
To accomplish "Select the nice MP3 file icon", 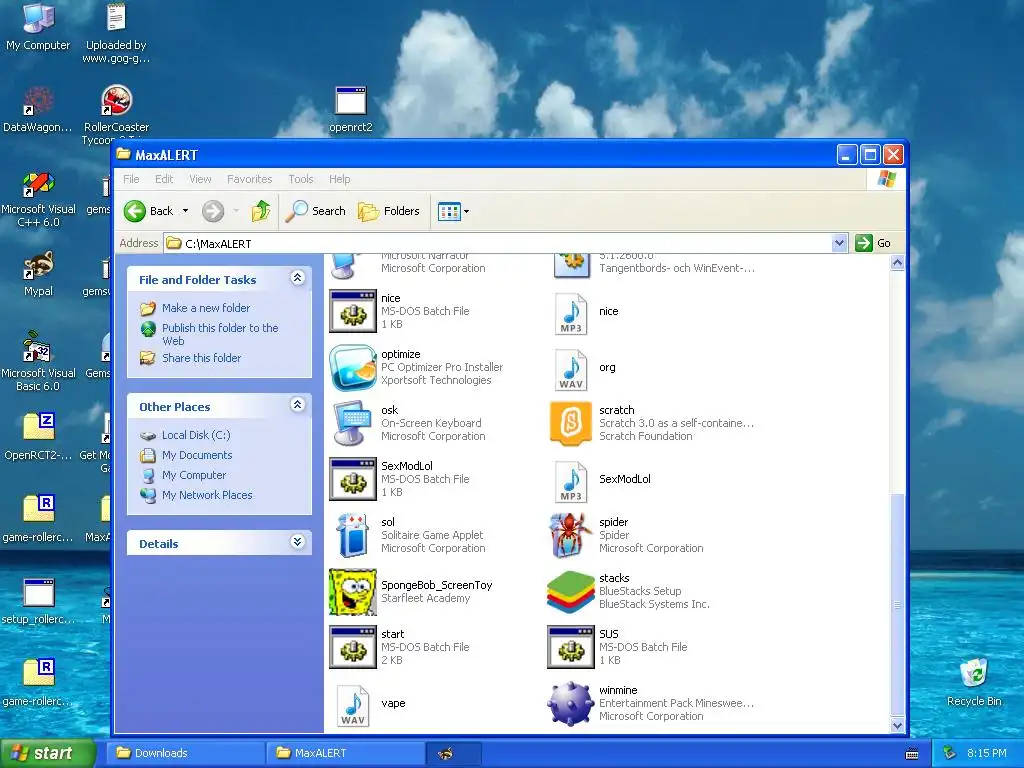I will coord(571,313).
